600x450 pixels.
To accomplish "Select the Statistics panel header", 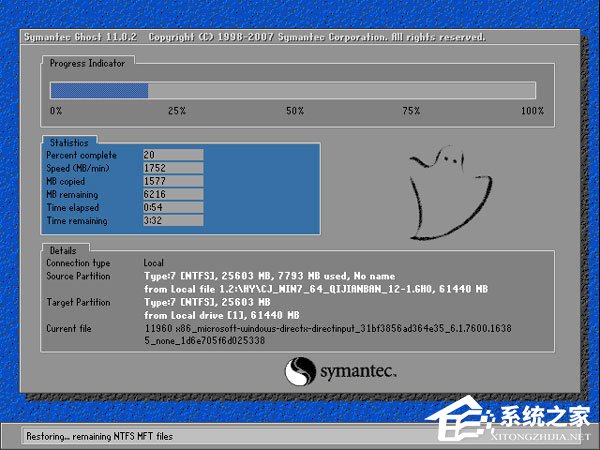I will [x=69, y=143].
